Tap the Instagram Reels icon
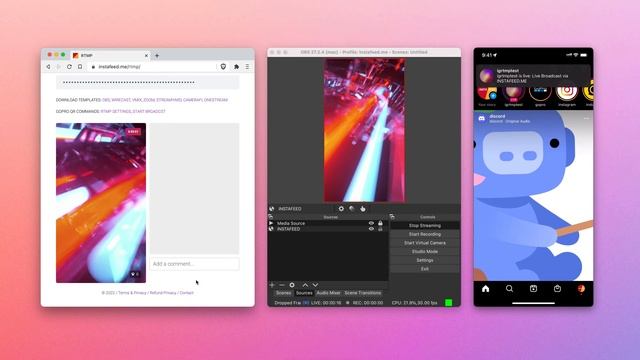The height and width of the screenshot is (360, 640). [x=533, y=289]
